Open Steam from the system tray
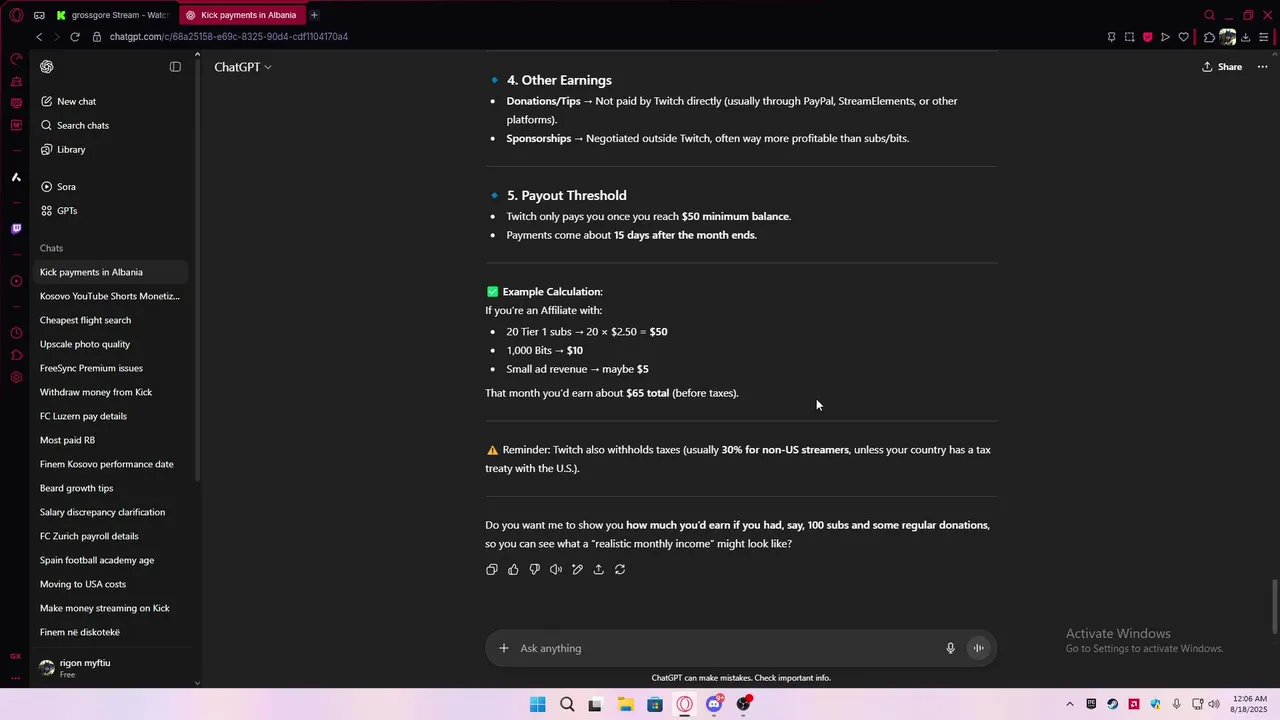This screenshot has width=1280, height=720. pos(1112,704)
